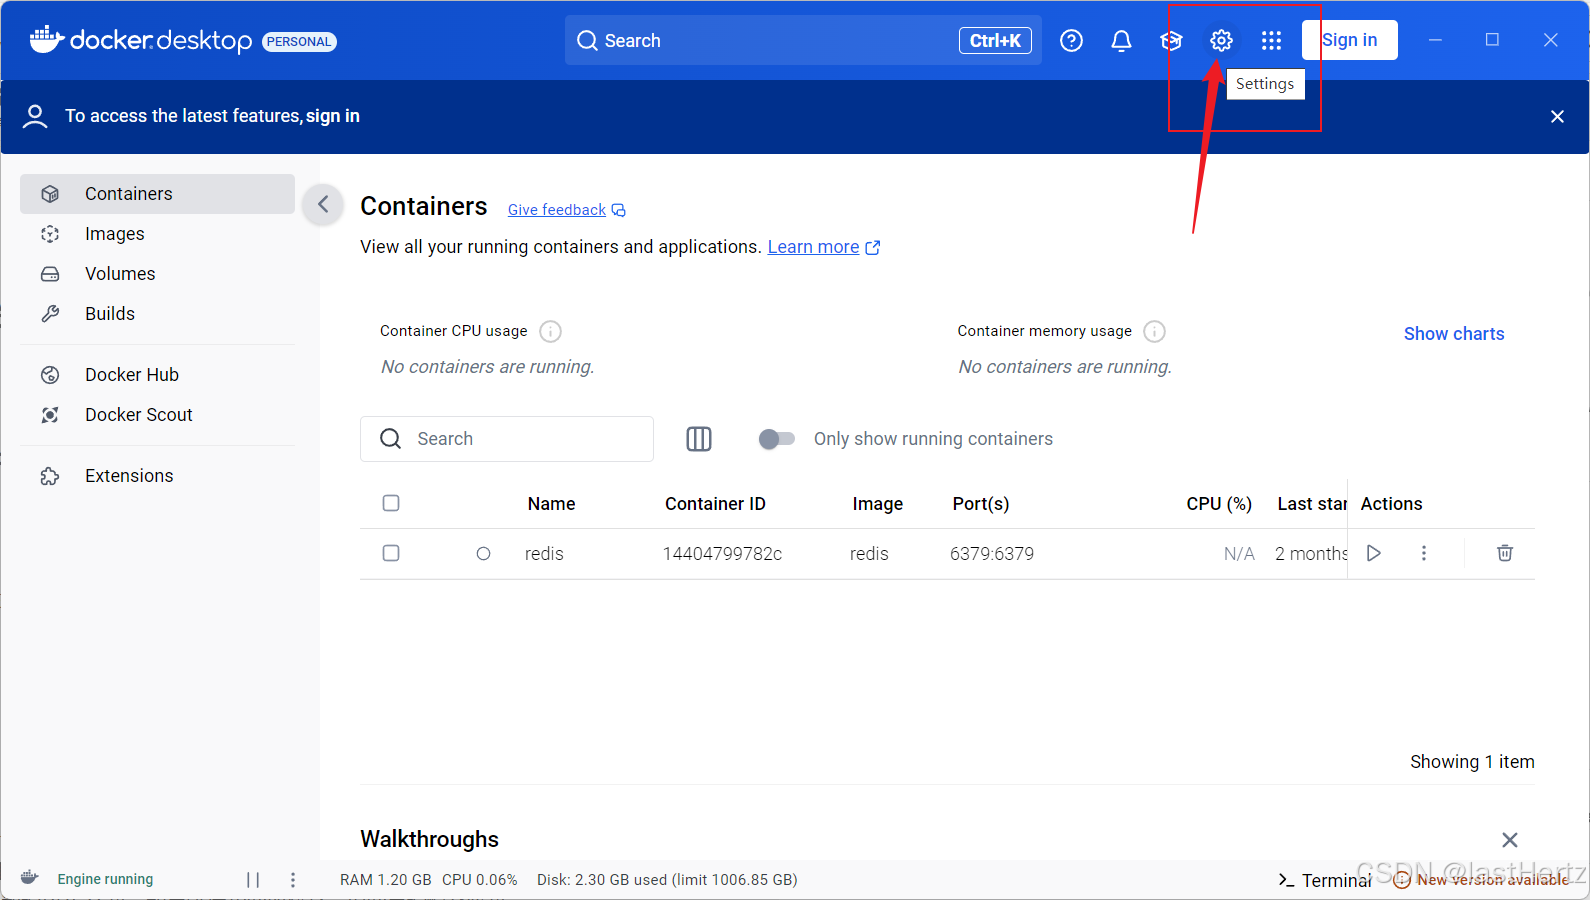Image resolution: width=1590 pixels, height=900 pixels.
Task: Sort by CPU (%) column header
Action: click(x=1219, y=504)
